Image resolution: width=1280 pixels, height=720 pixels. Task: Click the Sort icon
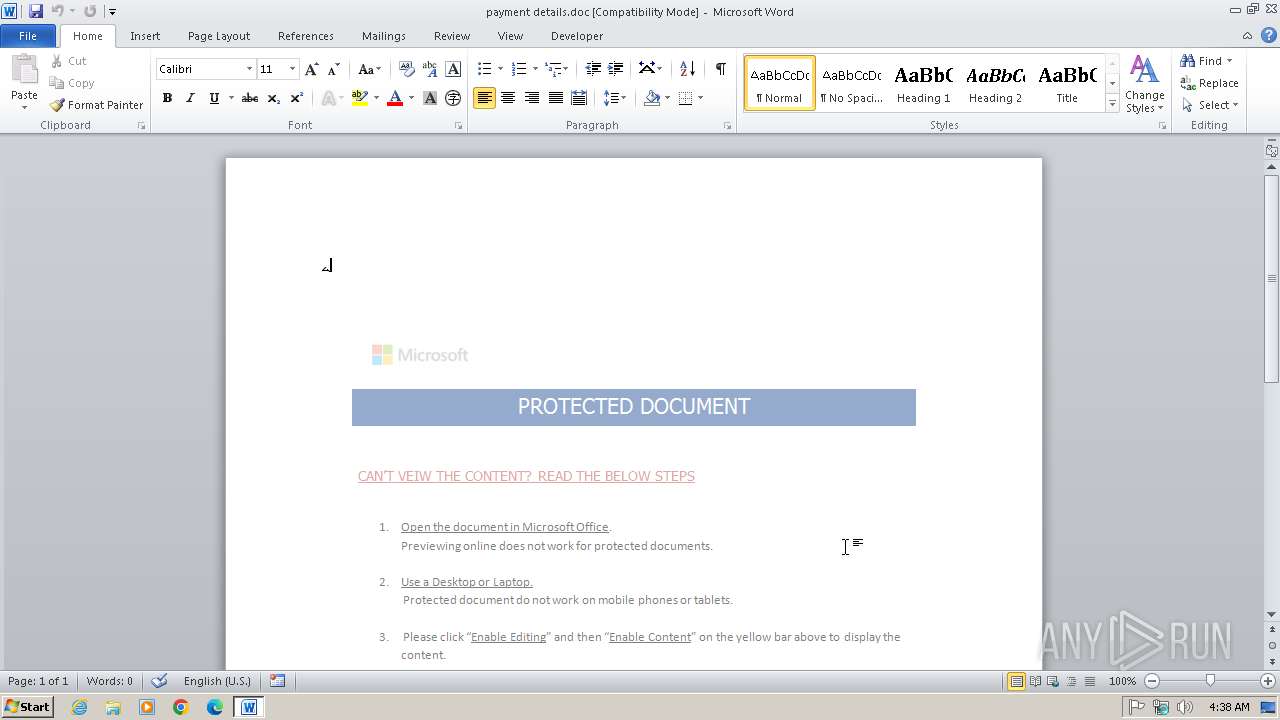click(x=687, y=69)
